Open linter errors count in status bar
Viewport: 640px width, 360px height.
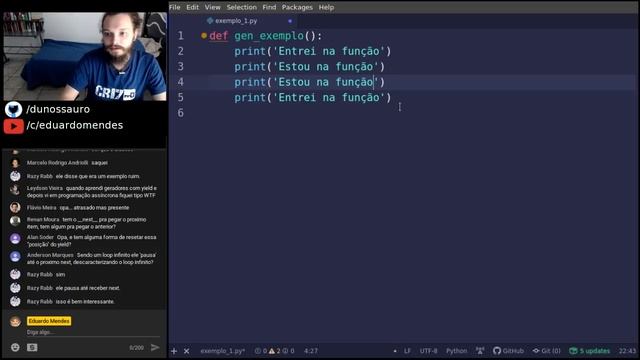[x=261, y=351]
